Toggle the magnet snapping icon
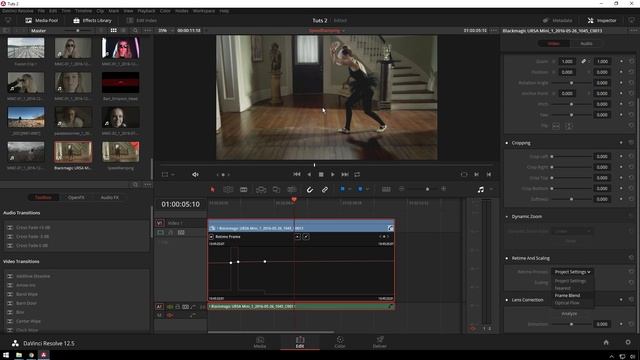The width and height of the screenshot is (640, 360). point(310,189)
